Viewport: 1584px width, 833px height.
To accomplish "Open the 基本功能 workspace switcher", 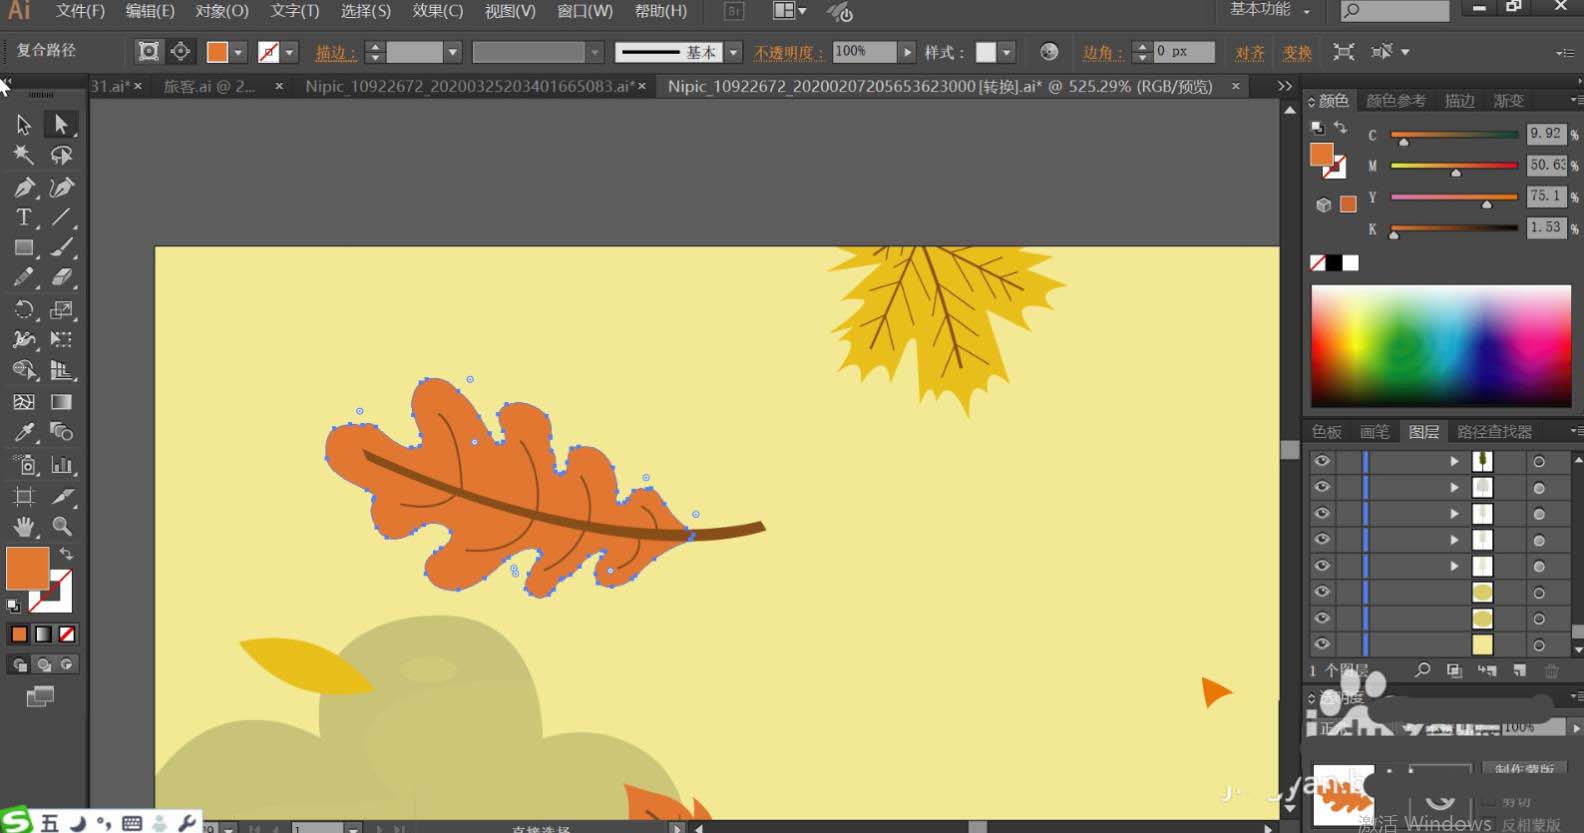I will click(x=1270, y=10).
